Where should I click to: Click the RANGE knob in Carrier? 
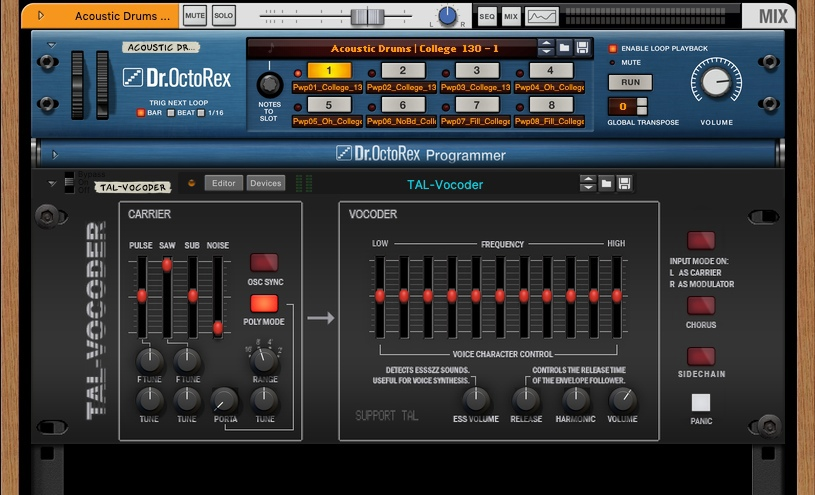[x=264, y=360]
